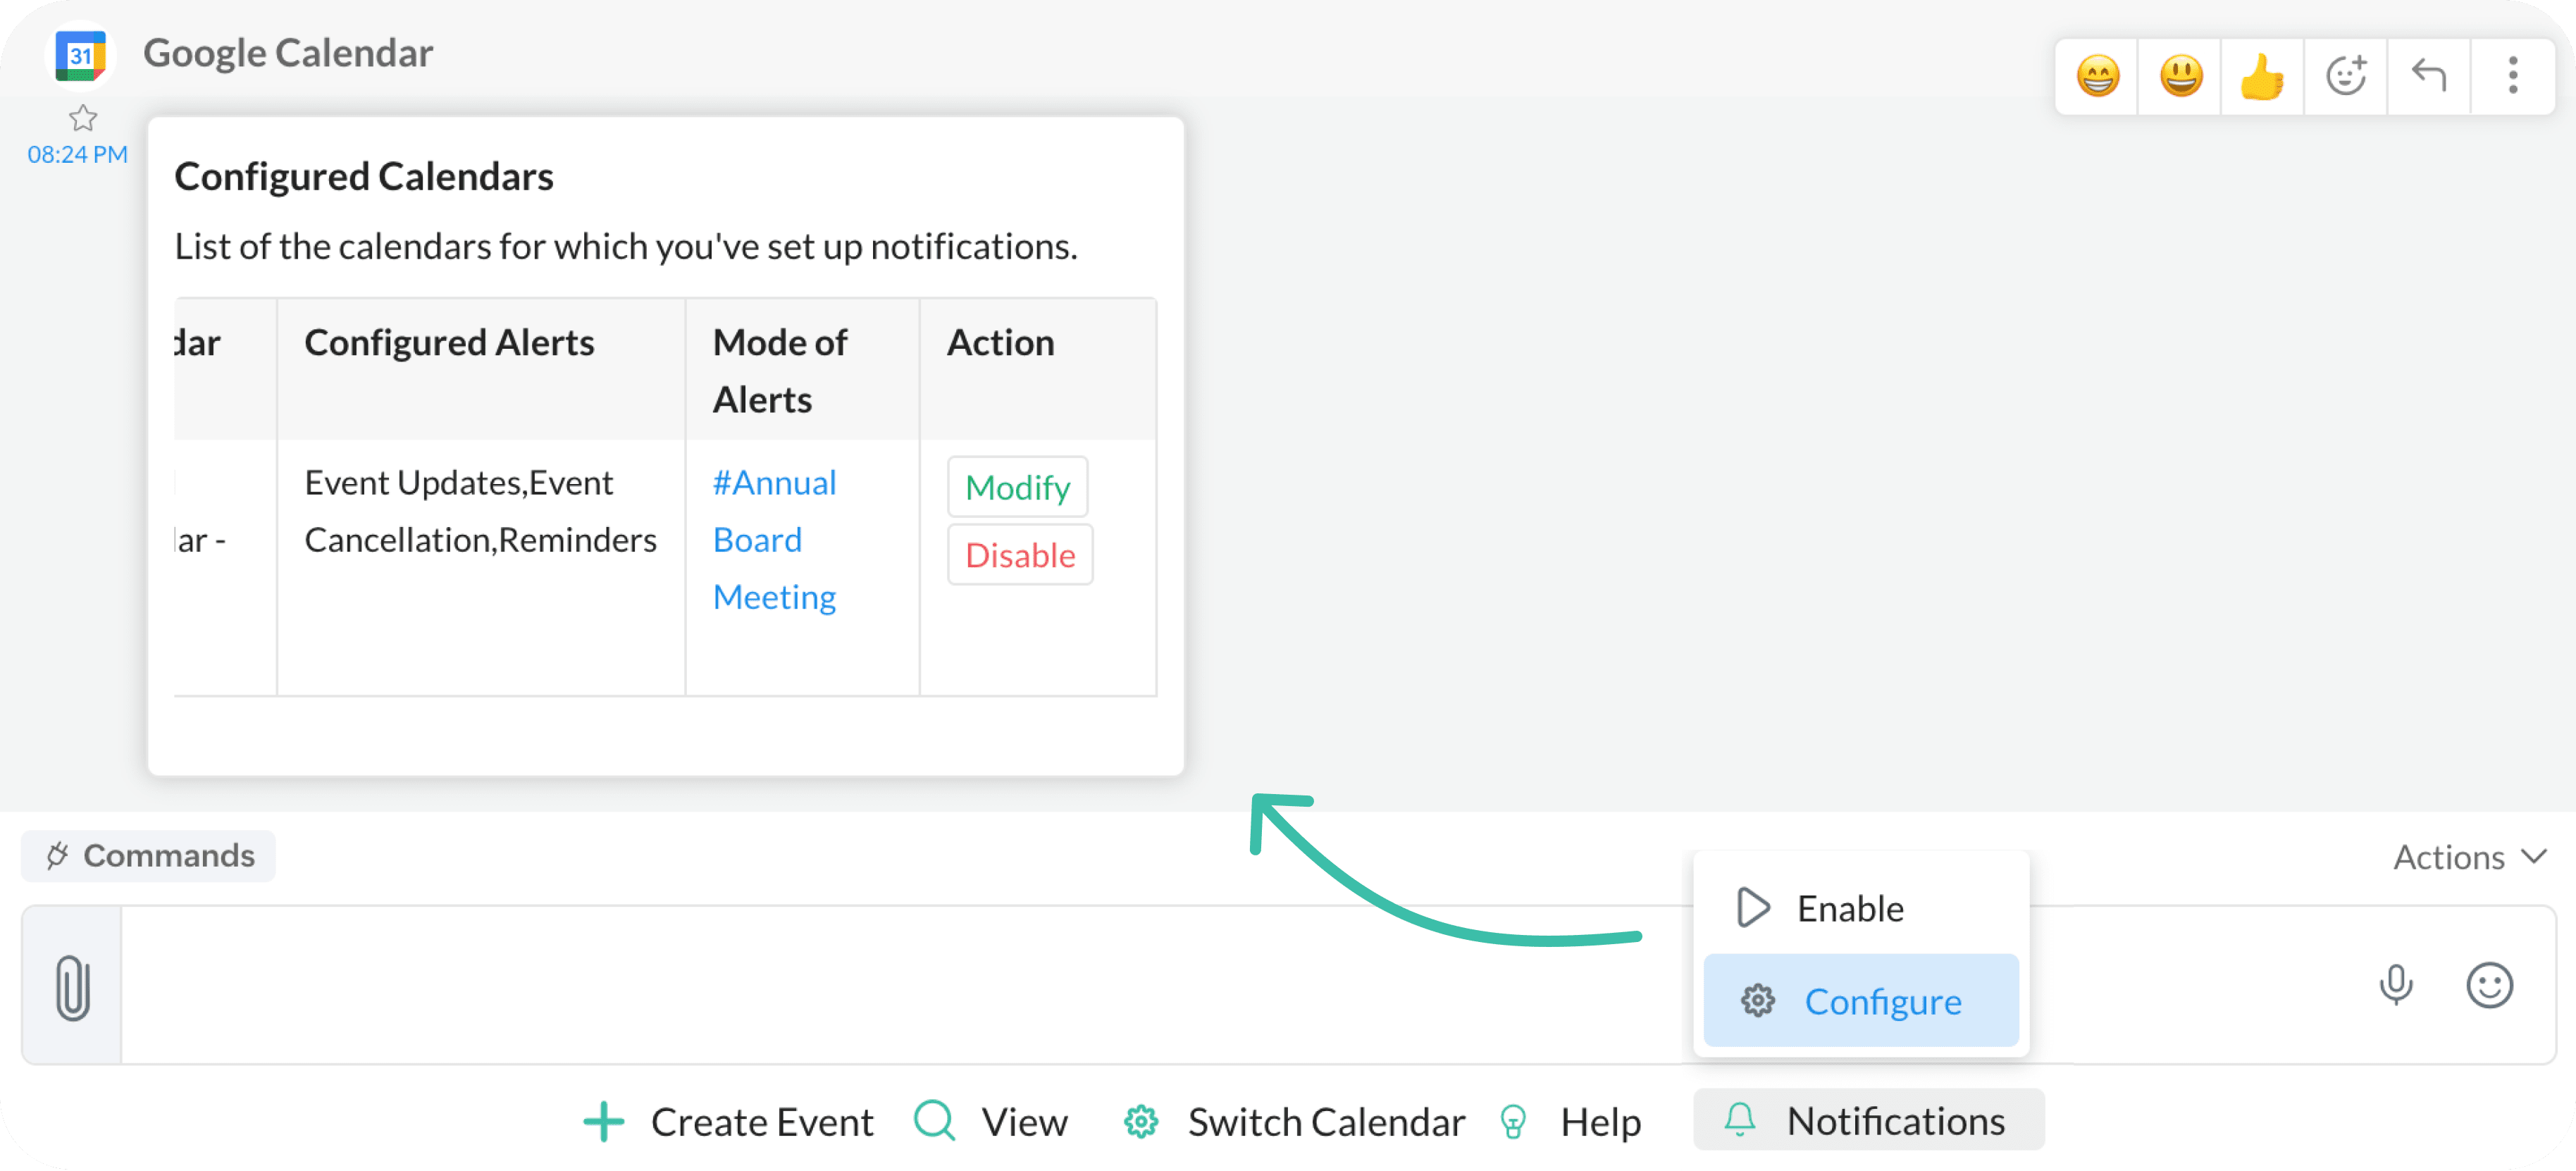
Task: Open the three-dot more options menu
Action: coord(2512,76)
